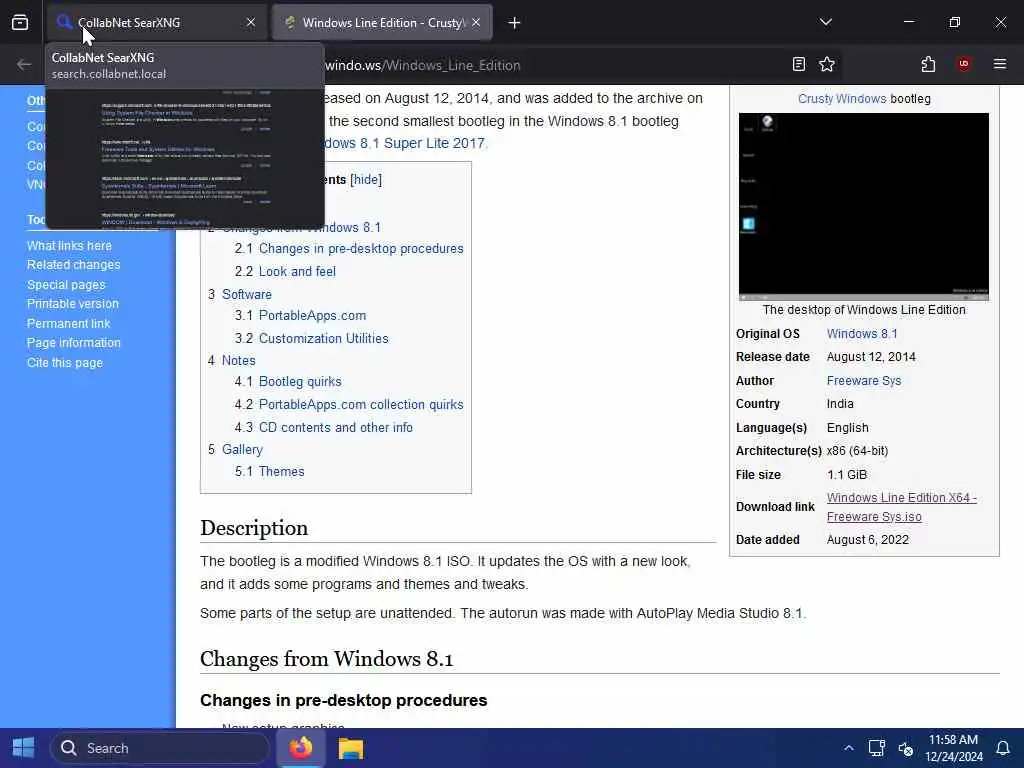
Task: Open What links here sidebar link
Action: pyautogui.click(x=69, y=246)
